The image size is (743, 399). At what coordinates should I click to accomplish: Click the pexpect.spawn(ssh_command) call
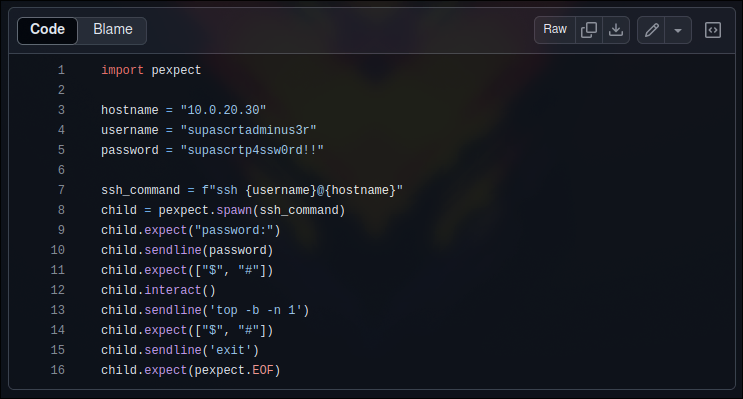252,210
